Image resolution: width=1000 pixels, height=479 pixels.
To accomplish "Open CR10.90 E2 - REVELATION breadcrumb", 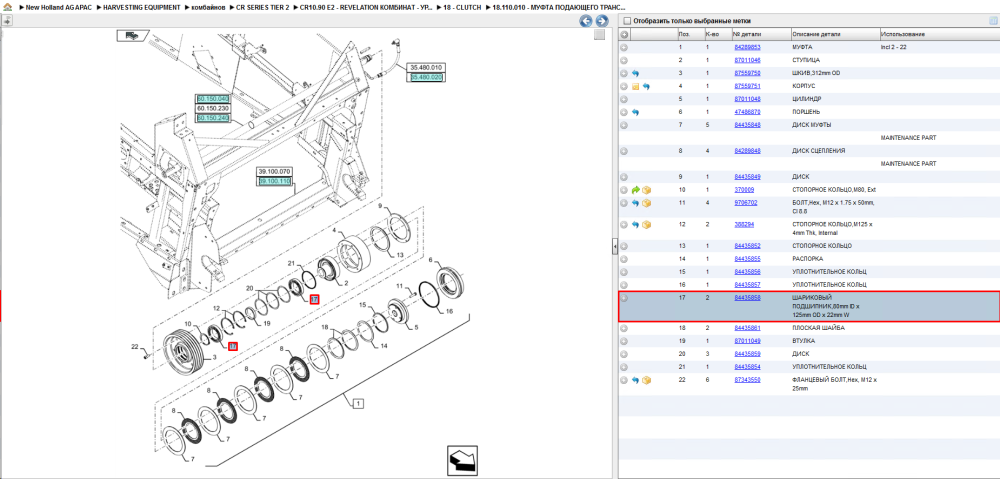I will point(364,7).
